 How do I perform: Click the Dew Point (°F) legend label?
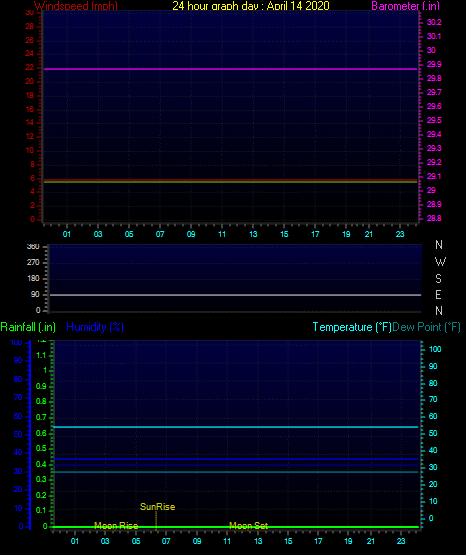click(x=426, y=327)
